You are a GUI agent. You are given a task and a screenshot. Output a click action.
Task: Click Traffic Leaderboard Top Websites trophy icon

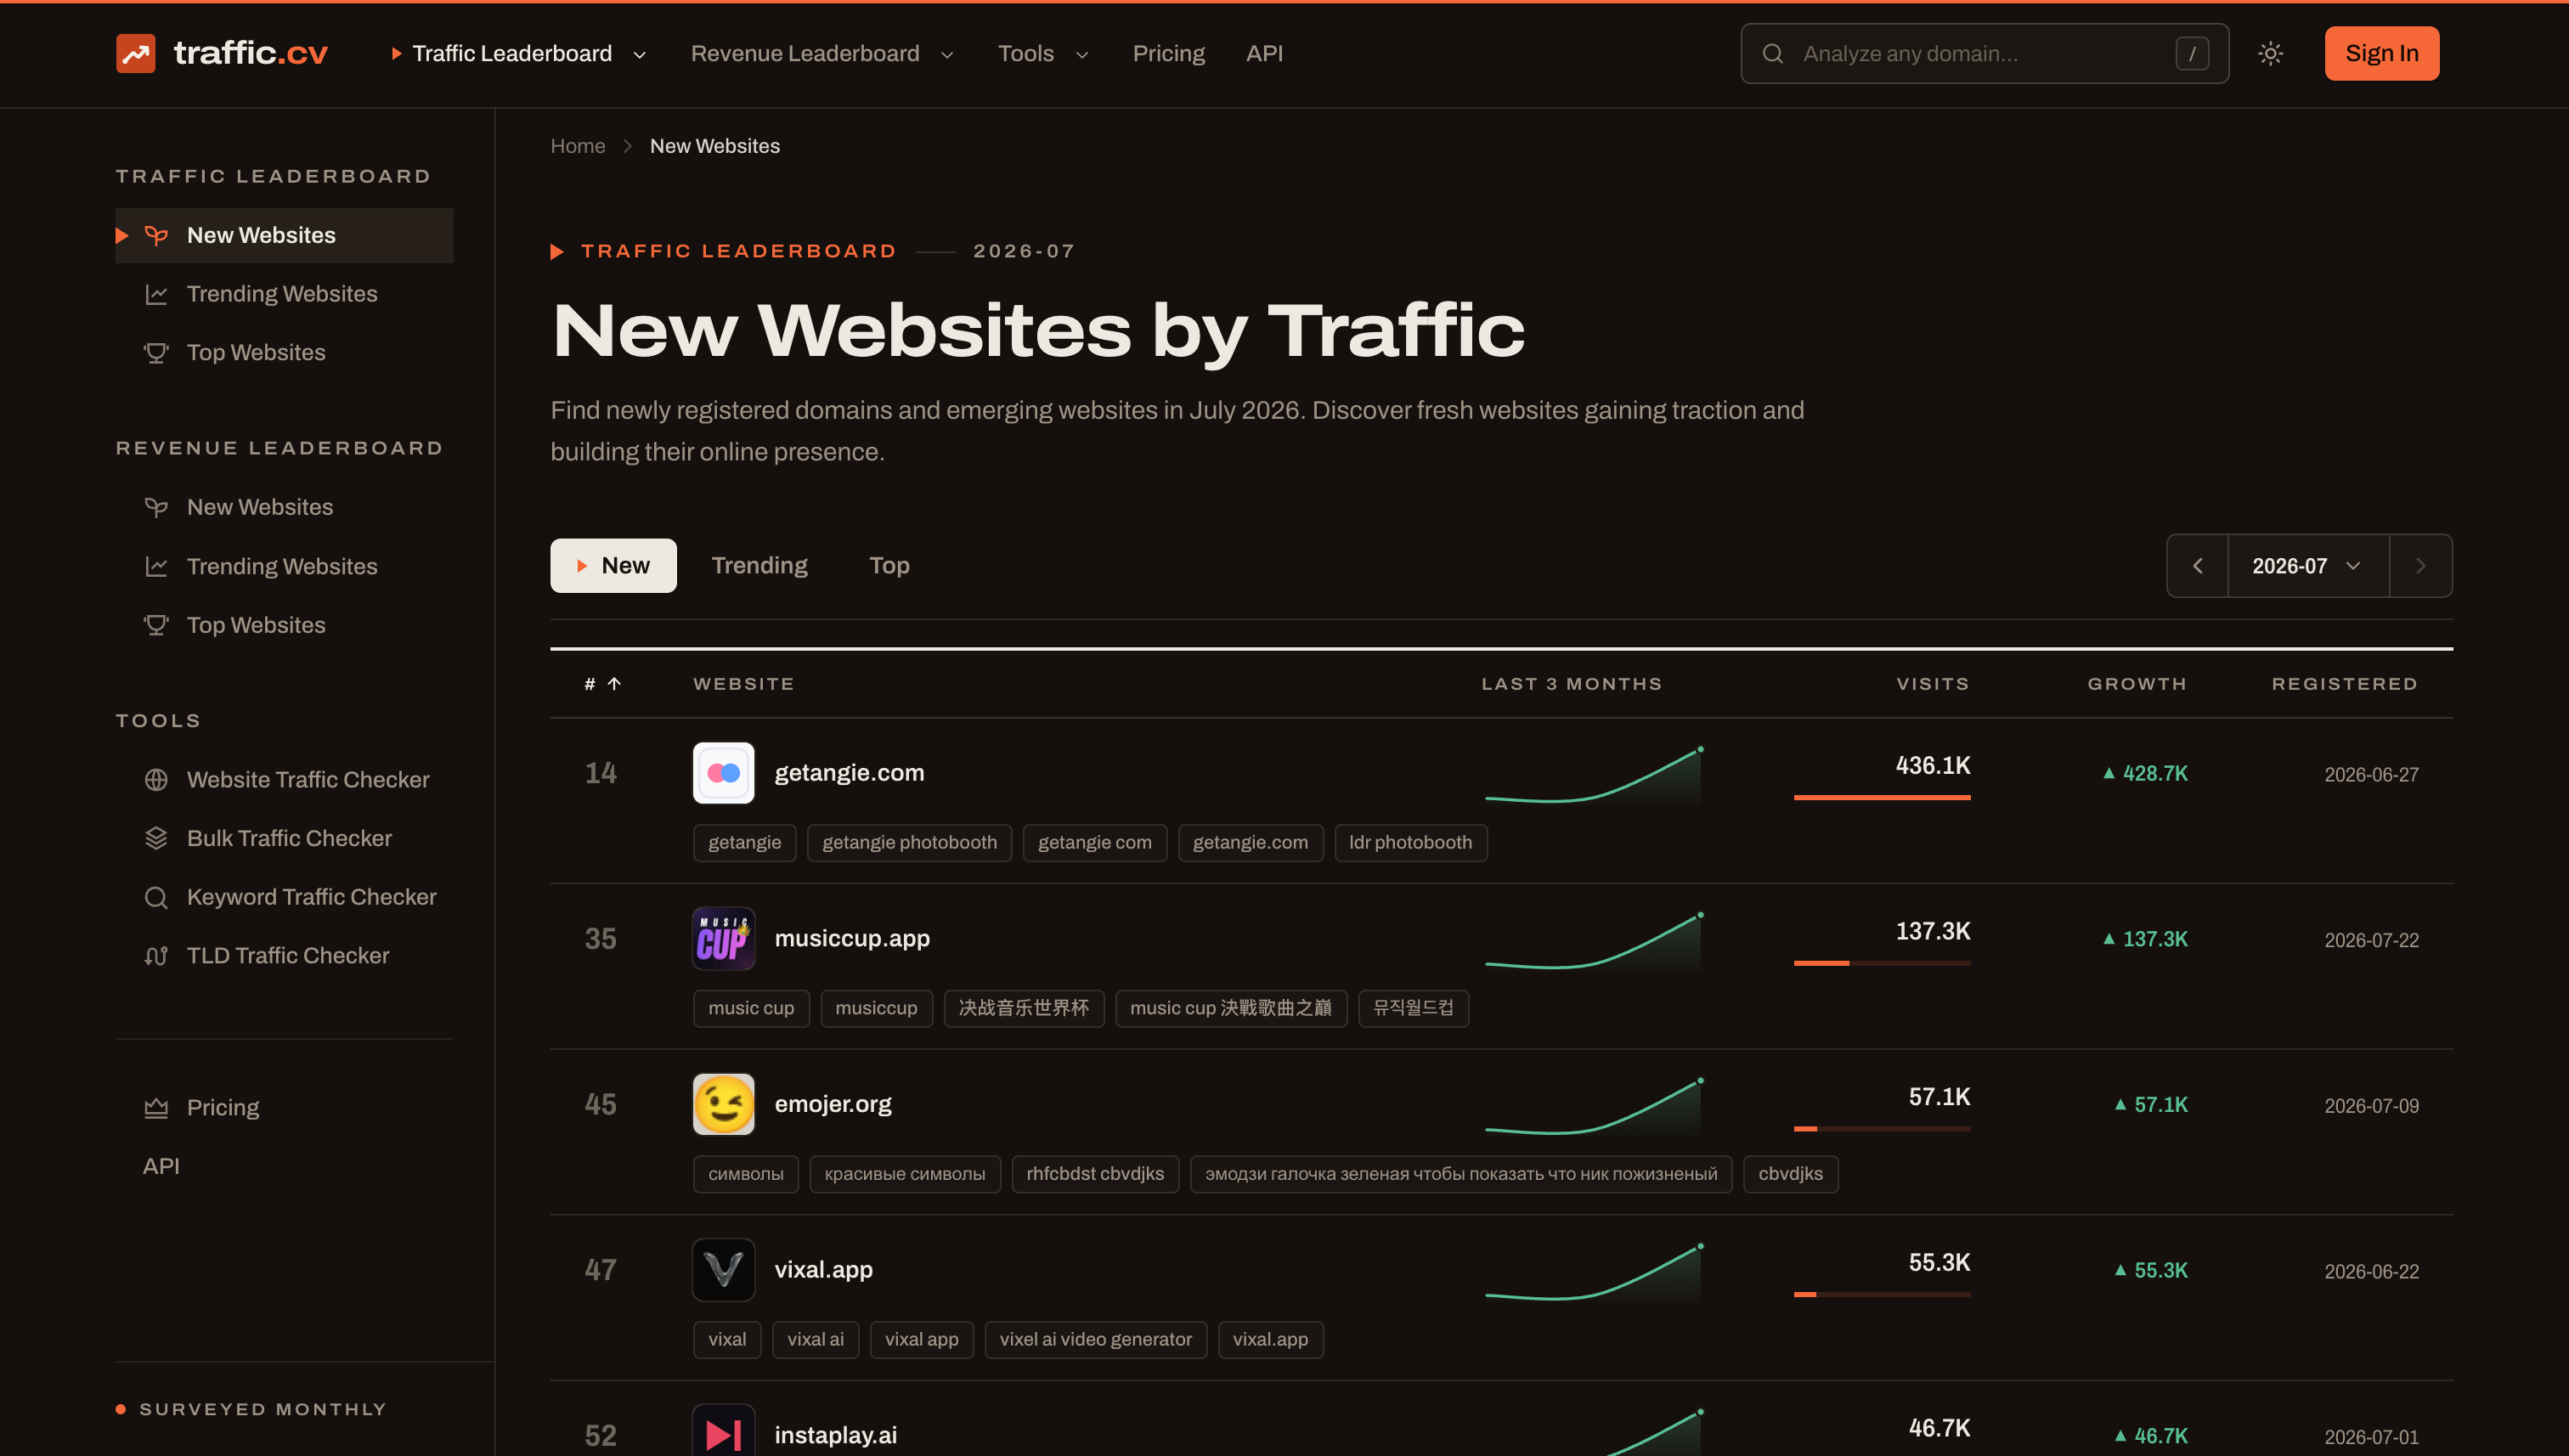coord(156,353)
